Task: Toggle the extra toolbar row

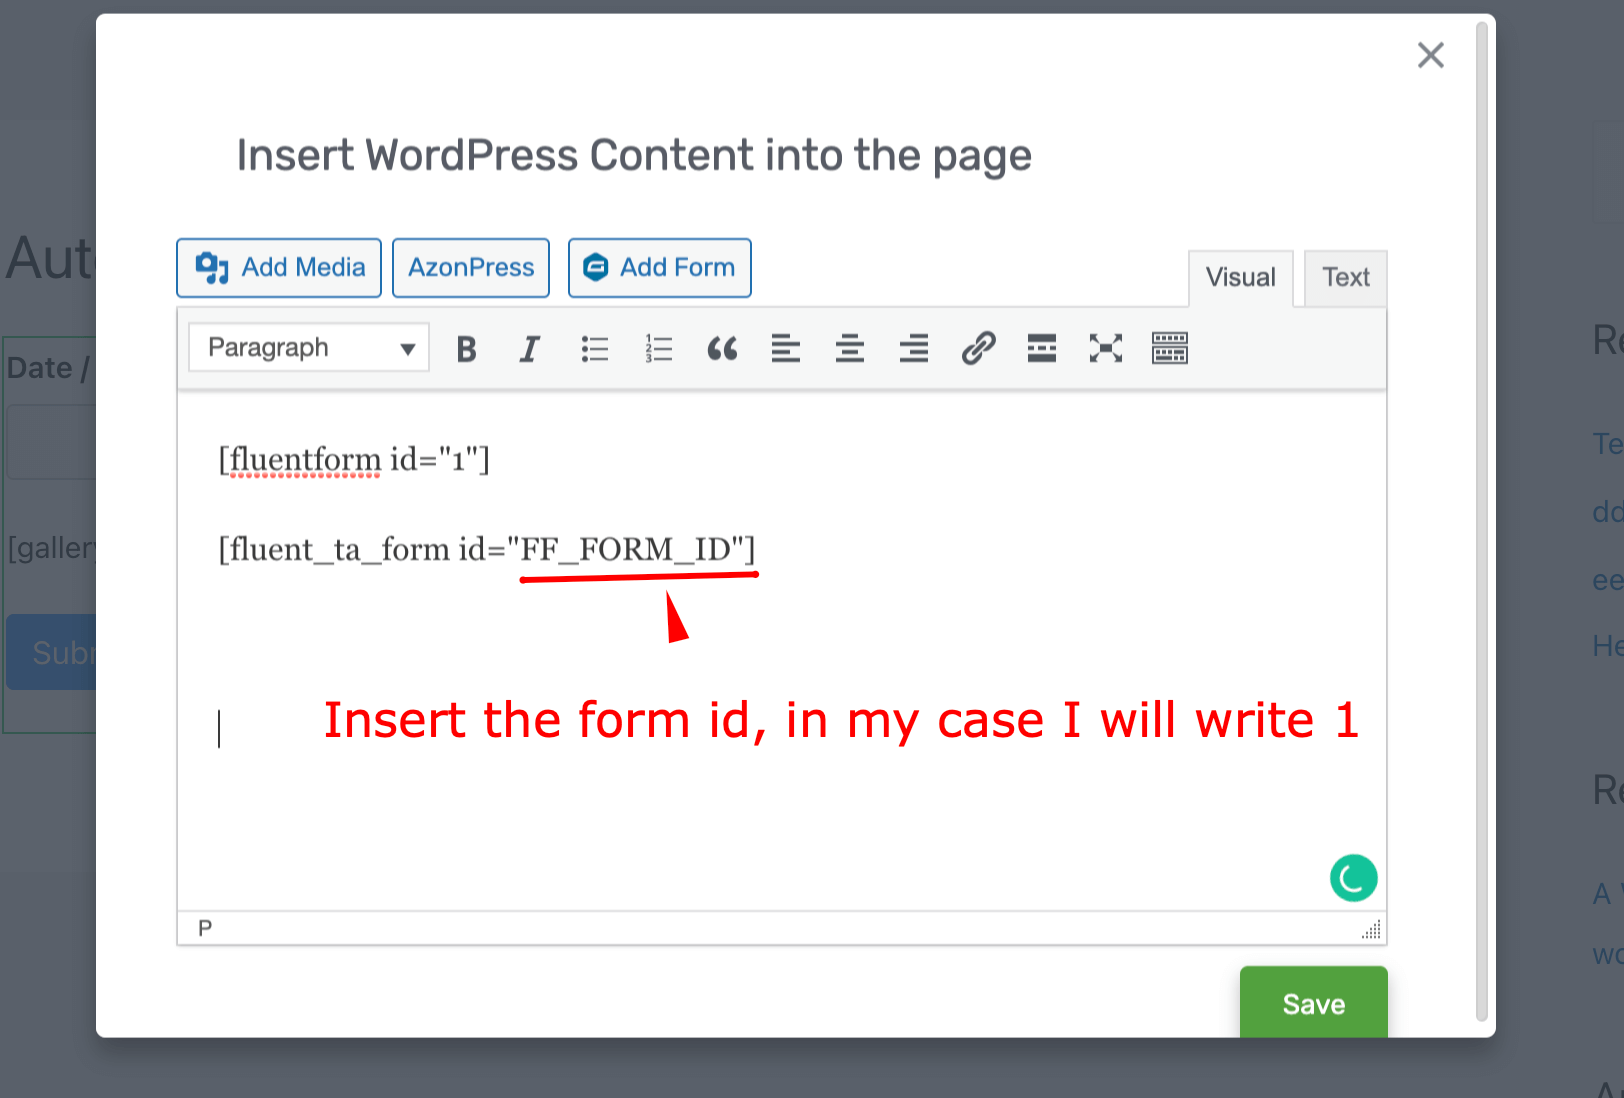Action: 1170,349
